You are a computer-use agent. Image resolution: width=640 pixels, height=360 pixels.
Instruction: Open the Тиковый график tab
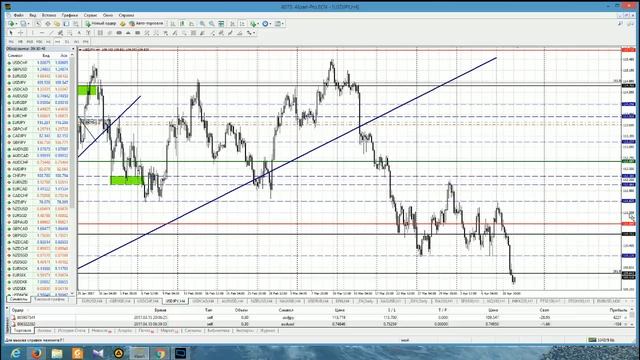(49, 299)
